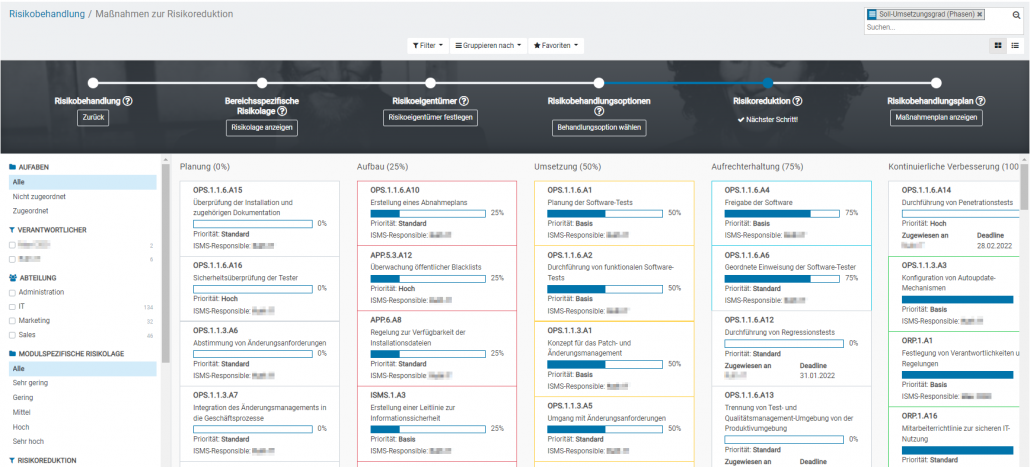Click the Risikoreduktion step circle on timeline

pos(767,83)
